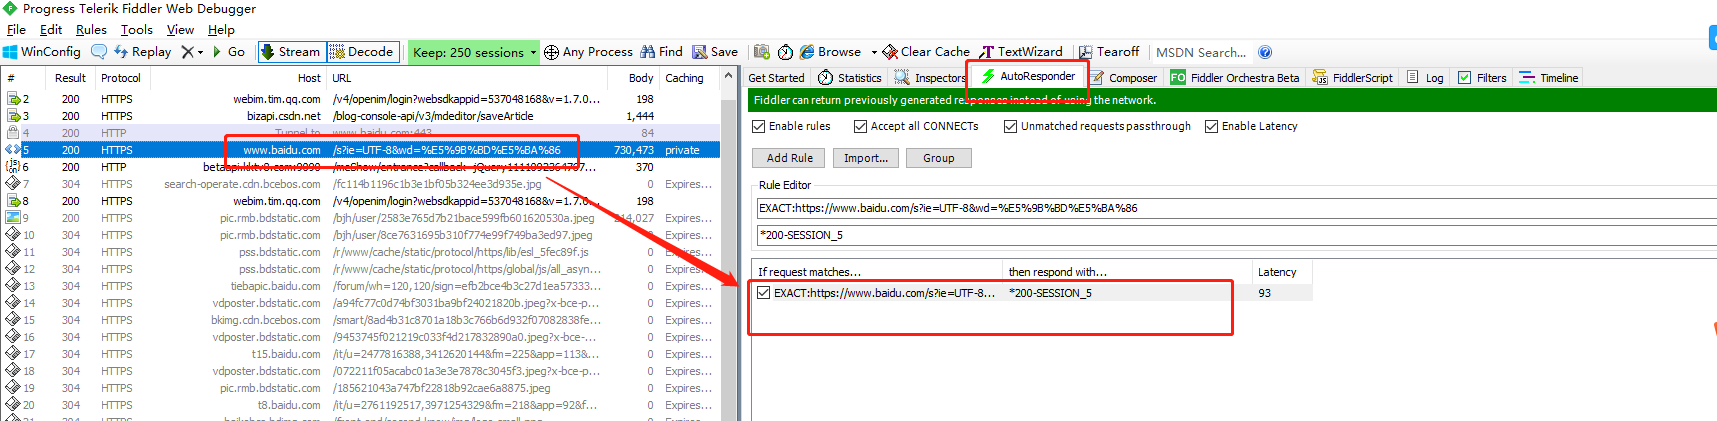Click the Caching column header
This screenshot has width=1717, height=421.
pos(685,78)
